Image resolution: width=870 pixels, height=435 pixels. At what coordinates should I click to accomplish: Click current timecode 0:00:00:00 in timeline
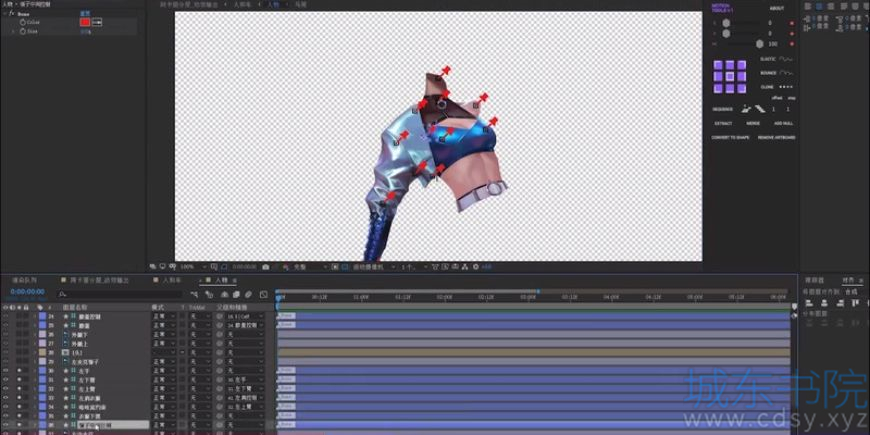27,292
